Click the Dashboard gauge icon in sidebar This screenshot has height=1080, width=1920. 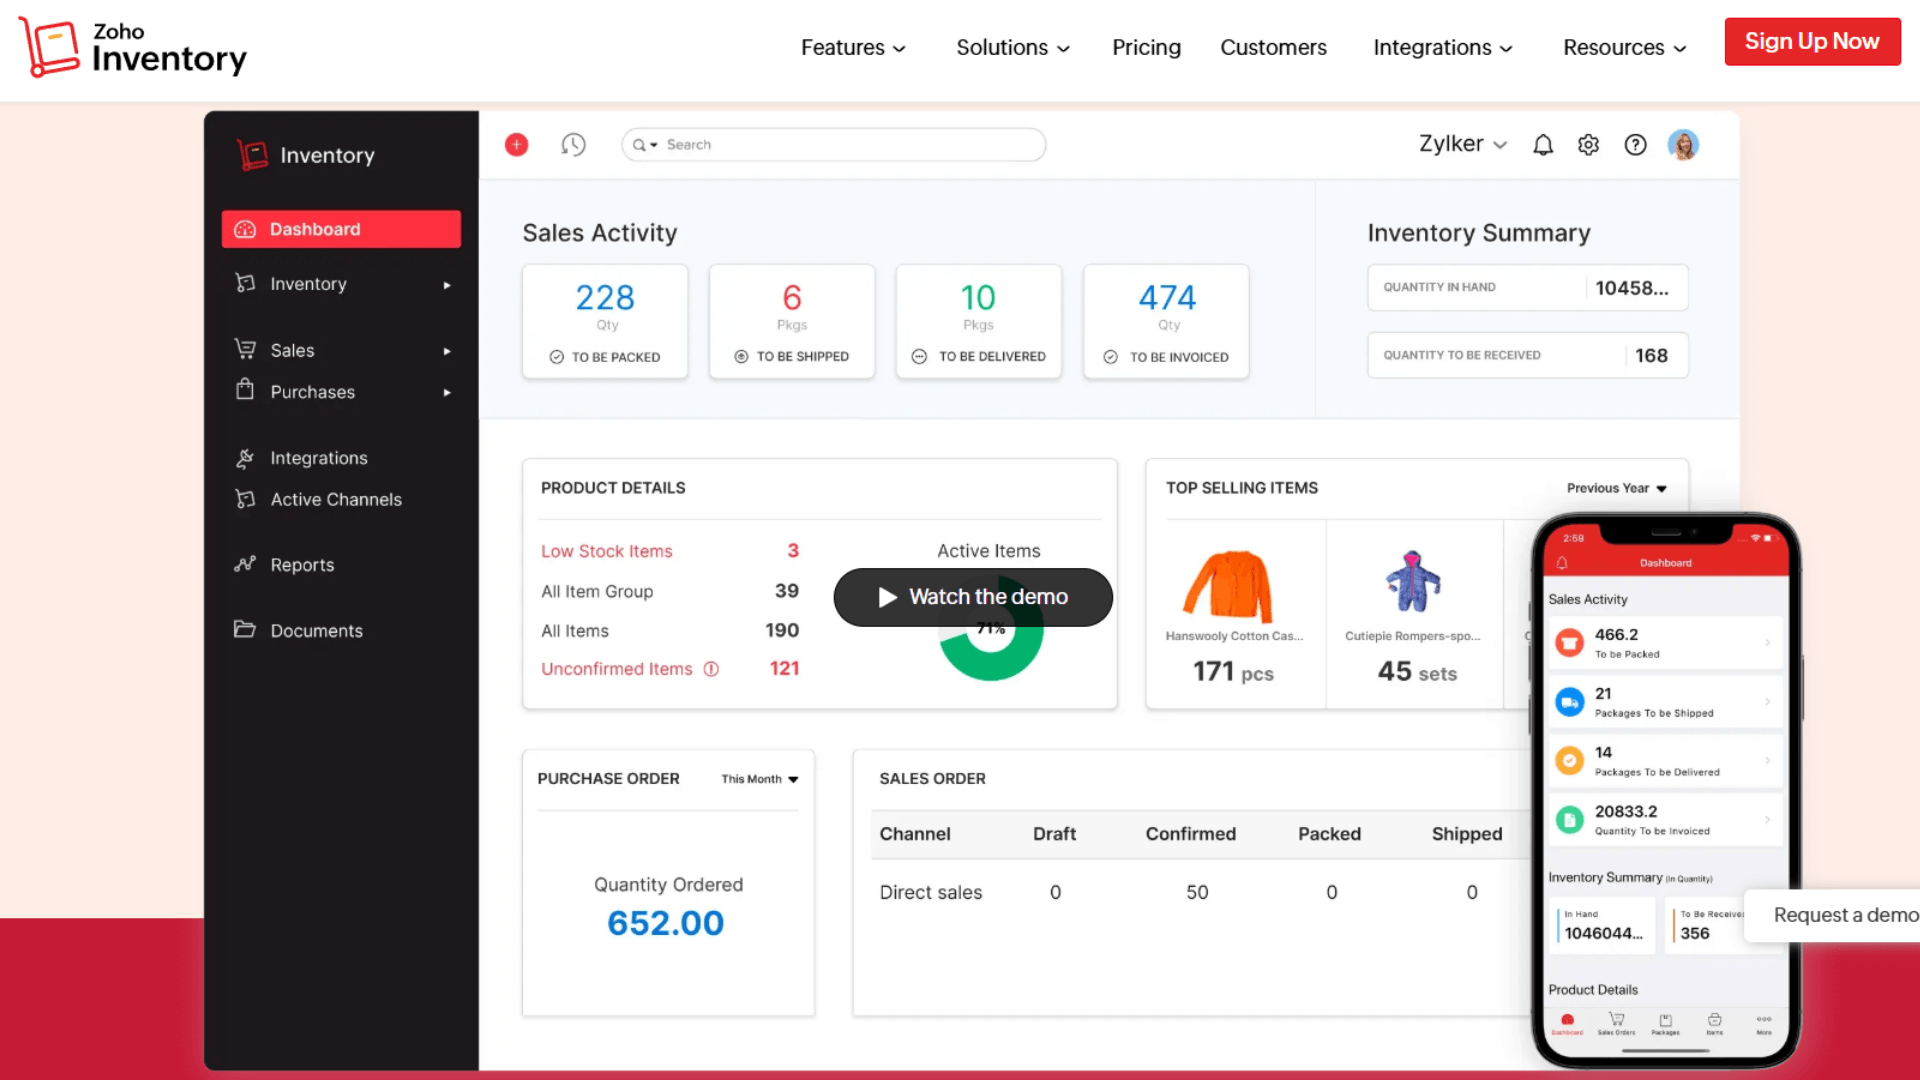(x=245, y=229)
